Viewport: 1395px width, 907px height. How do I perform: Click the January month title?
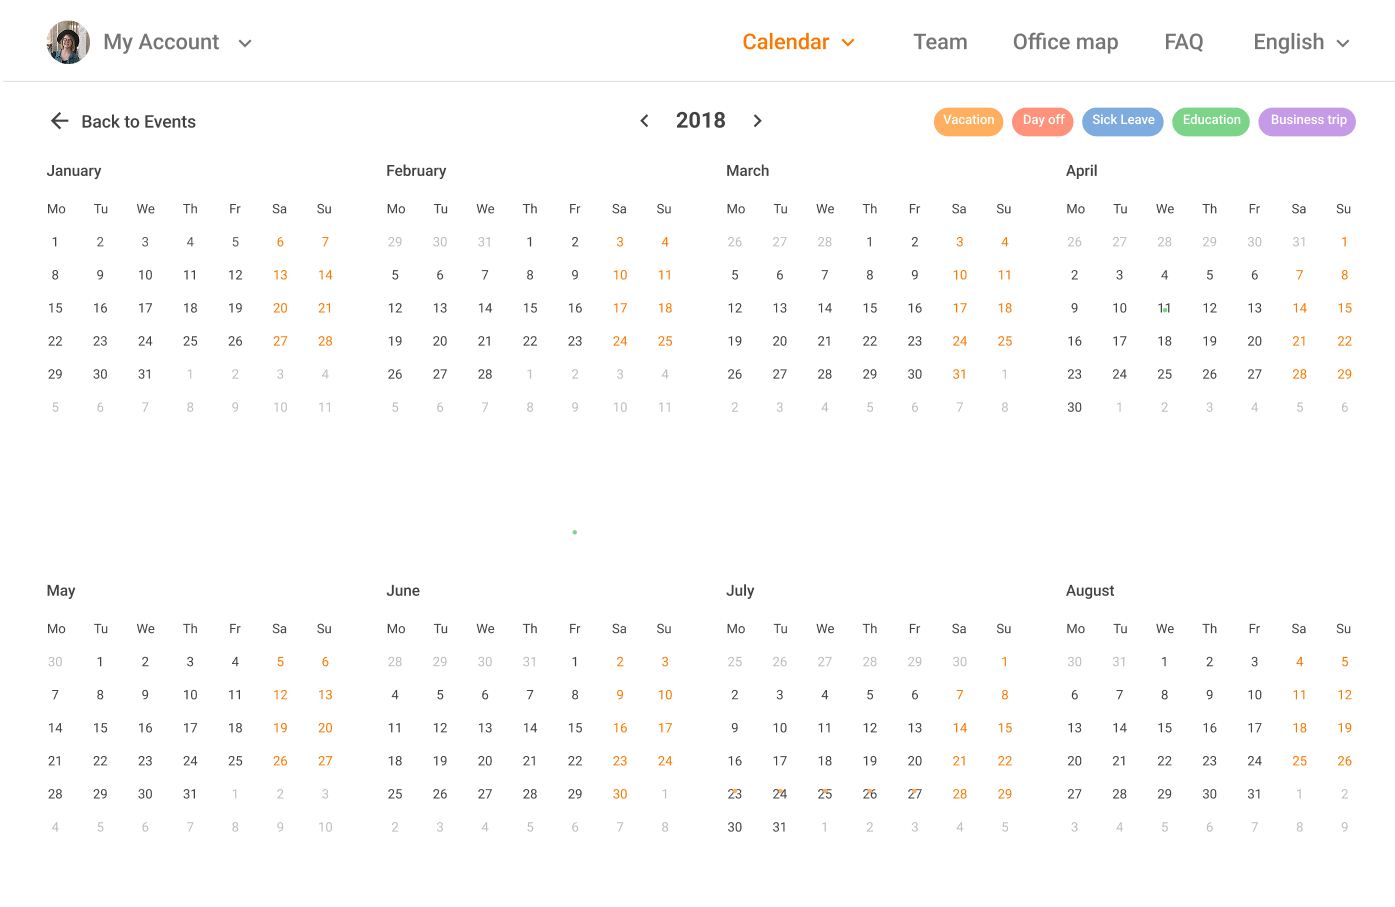[74, 171]
